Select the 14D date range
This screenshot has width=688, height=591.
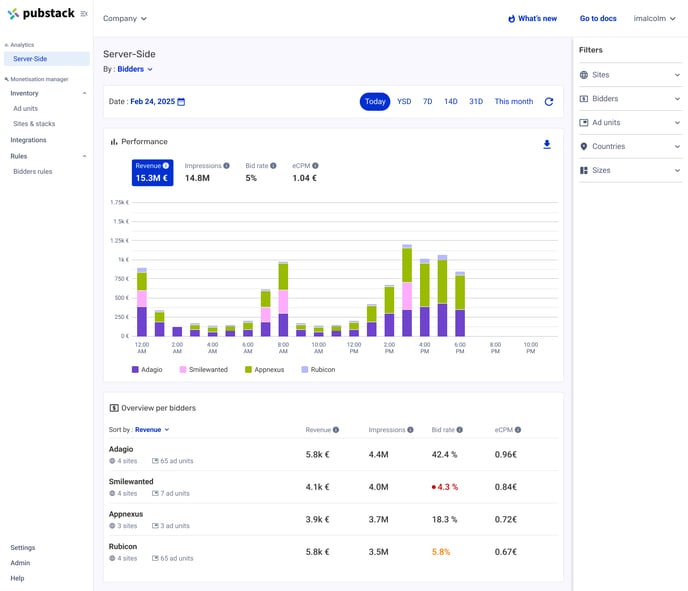tap(451, 102)
